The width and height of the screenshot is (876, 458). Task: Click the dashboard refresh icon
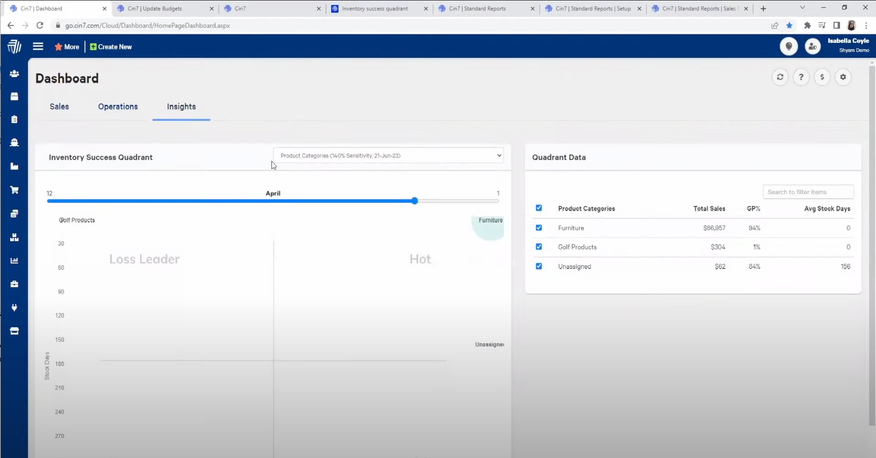(x=780, y=77)
